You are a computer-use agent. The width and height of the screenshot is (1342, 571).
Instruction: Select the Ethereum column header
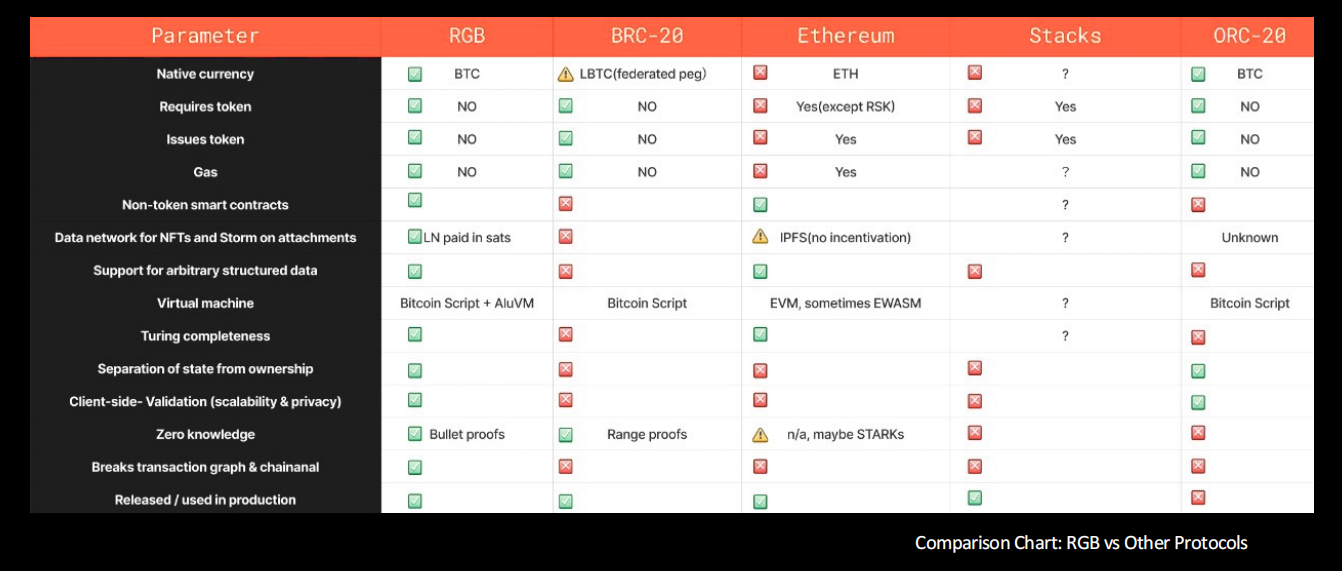(x=845, y=36)
